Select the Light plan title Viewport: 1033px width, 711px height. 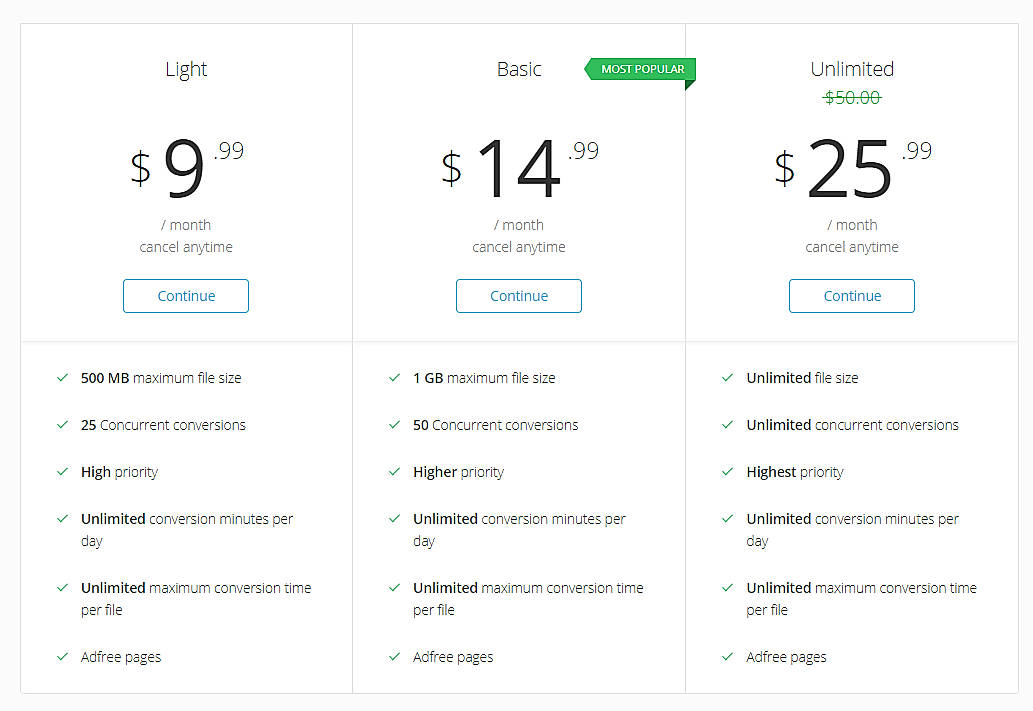point(186,69)
